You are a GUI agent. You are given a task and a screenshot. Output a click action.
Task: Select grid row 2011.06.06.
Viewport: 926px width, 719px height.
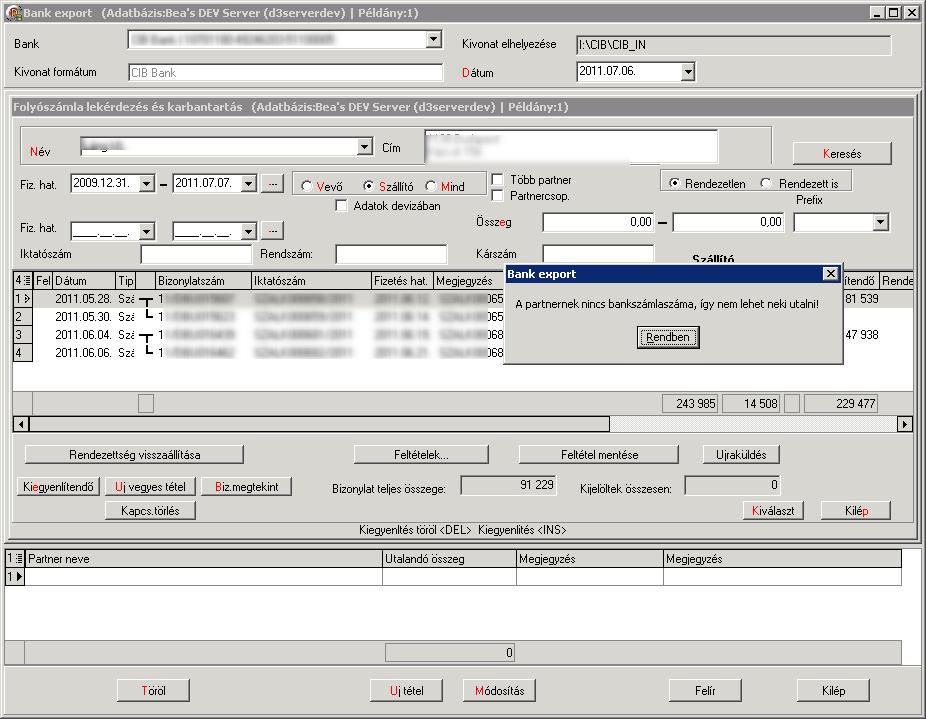pos(257,353)
